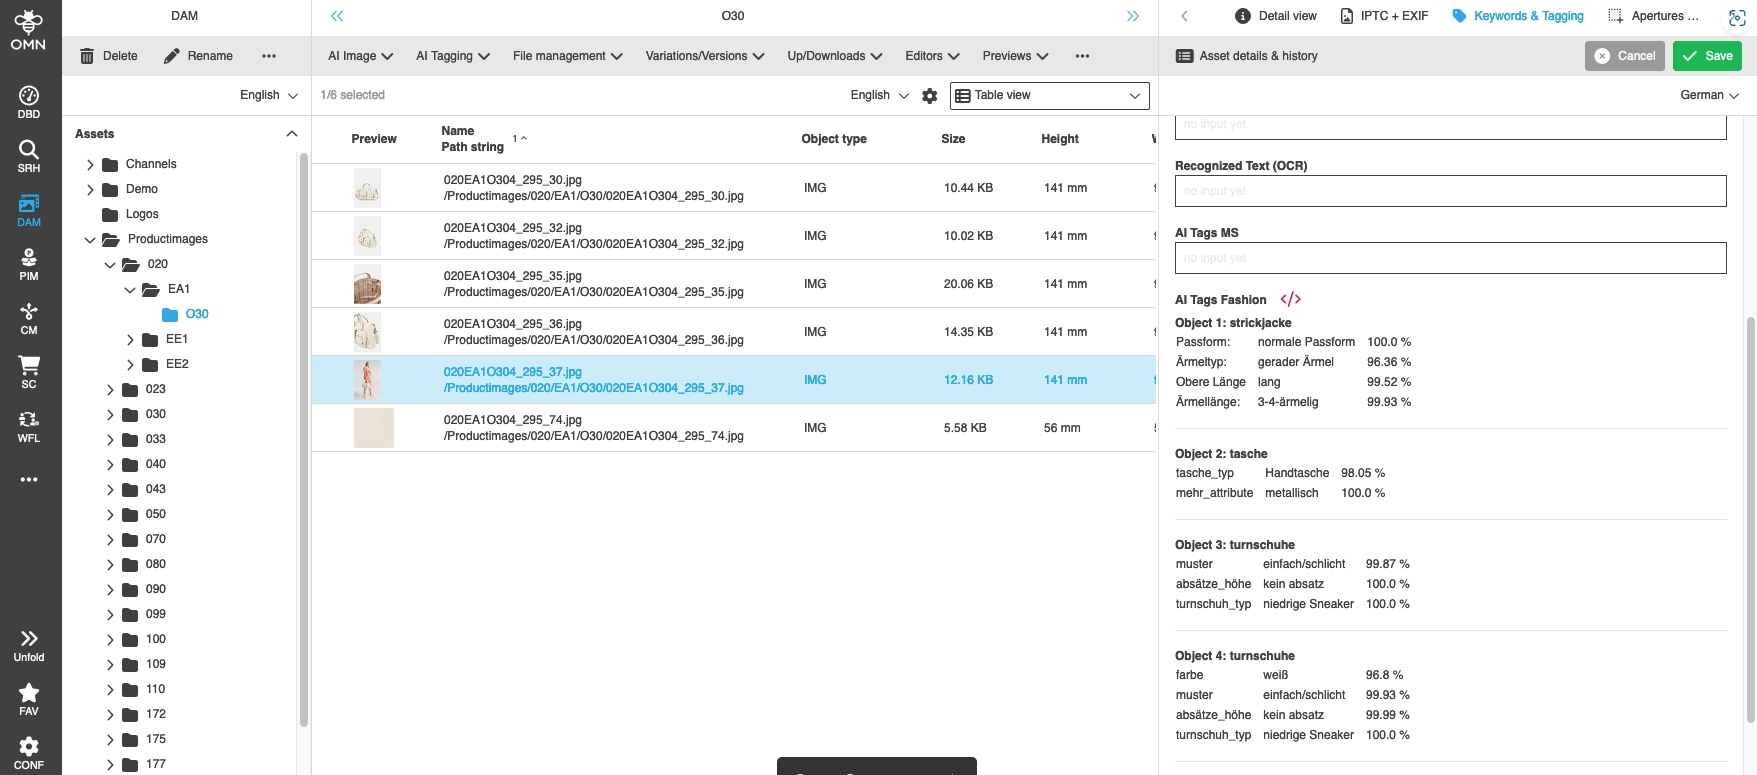
Task: Click the AI Tags Fashion code icon
Action: click(x=1290, y=299)
